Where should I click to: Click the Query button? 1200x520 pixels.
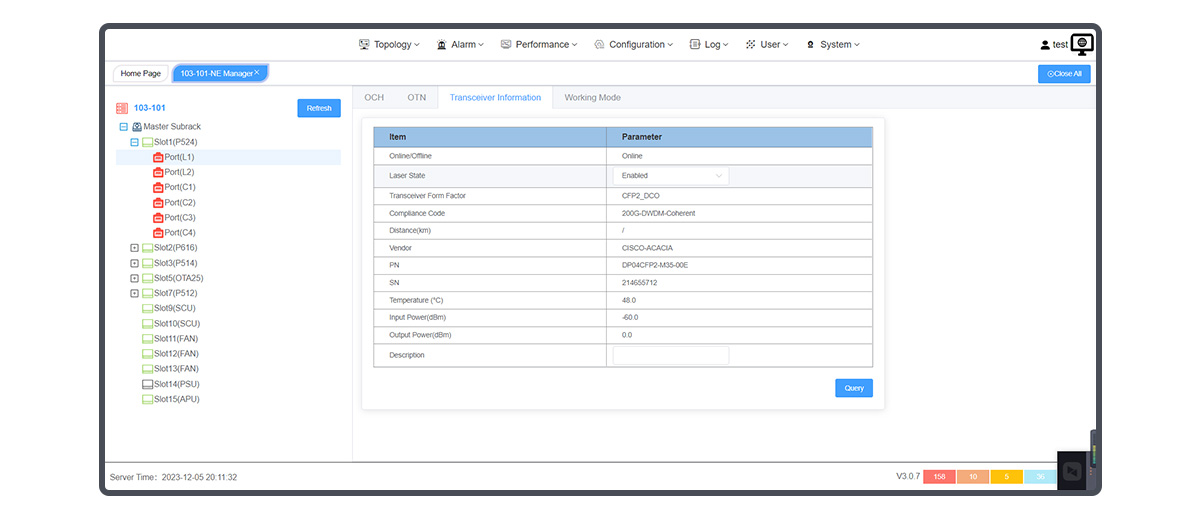pos(854,388)
